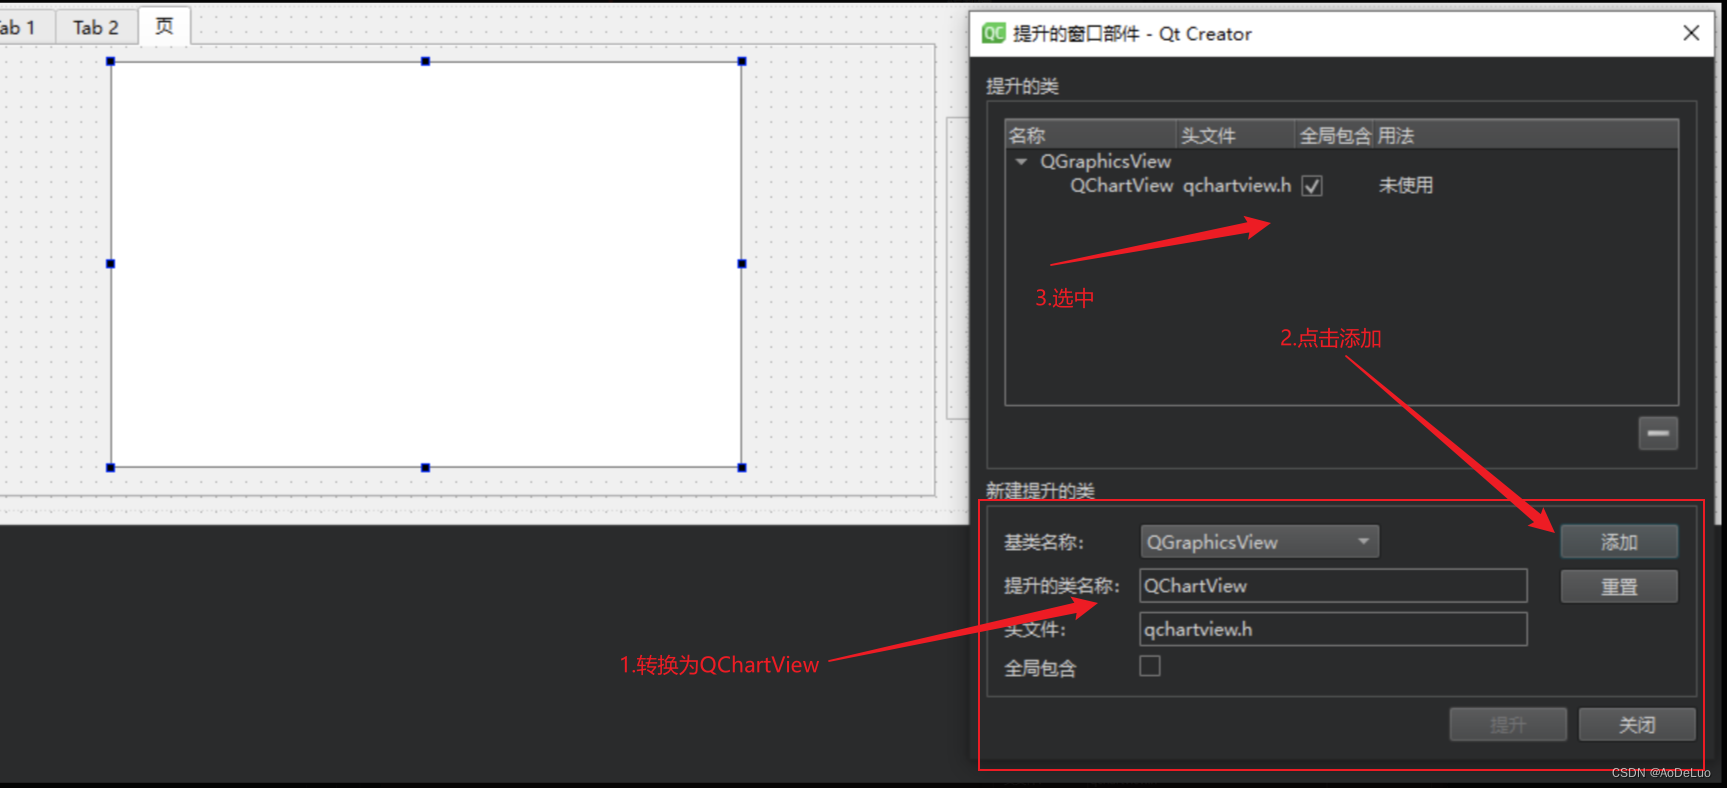Click the top-center resize handle of selected widget
The height and width of the screenshot is (788, 1727).
pos(426,62)
